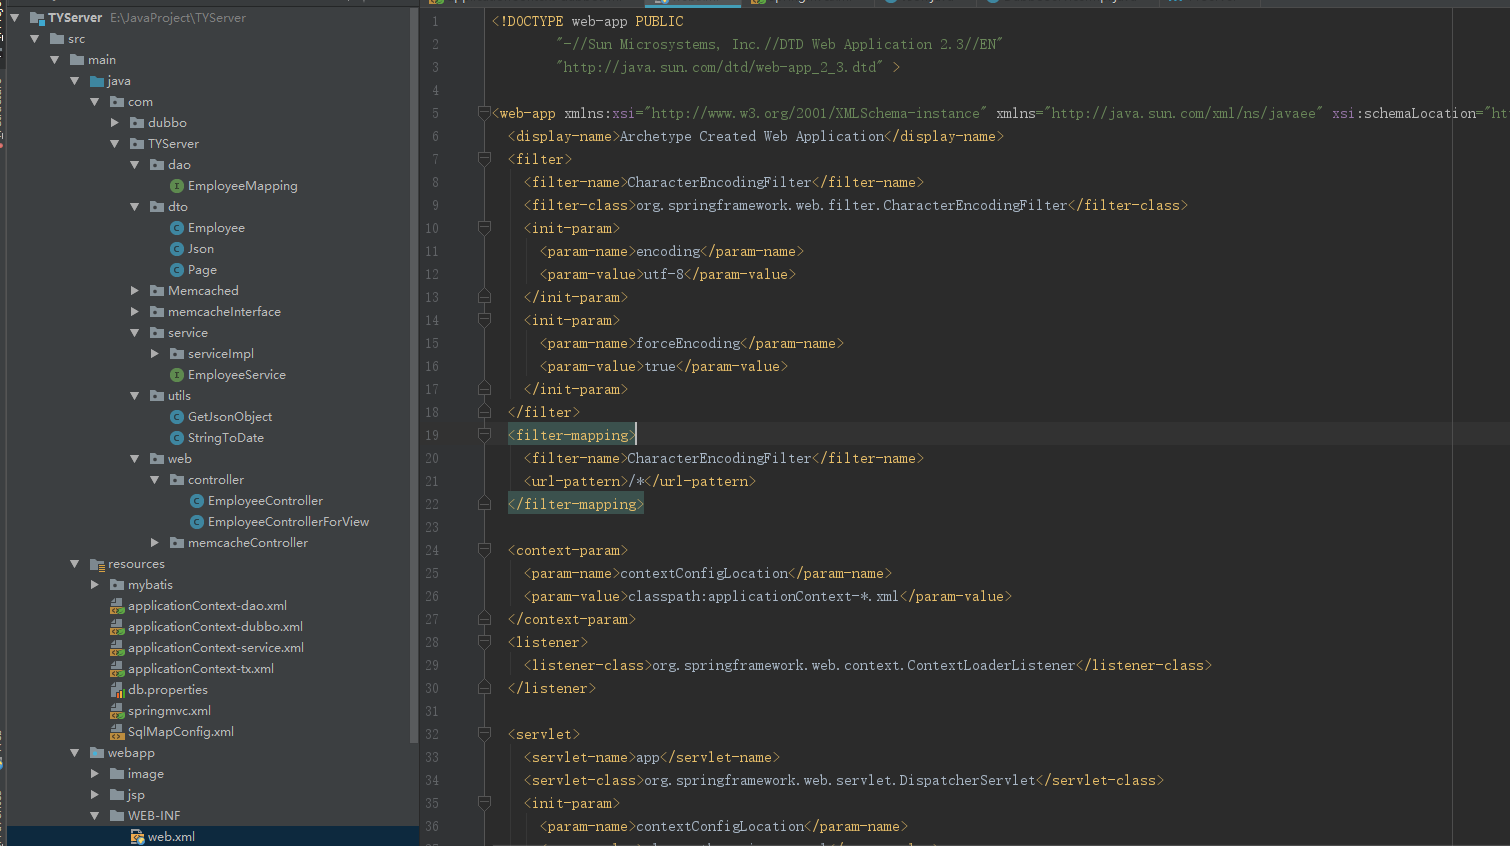Click the java source folder icon

click(x=97, y=81)
